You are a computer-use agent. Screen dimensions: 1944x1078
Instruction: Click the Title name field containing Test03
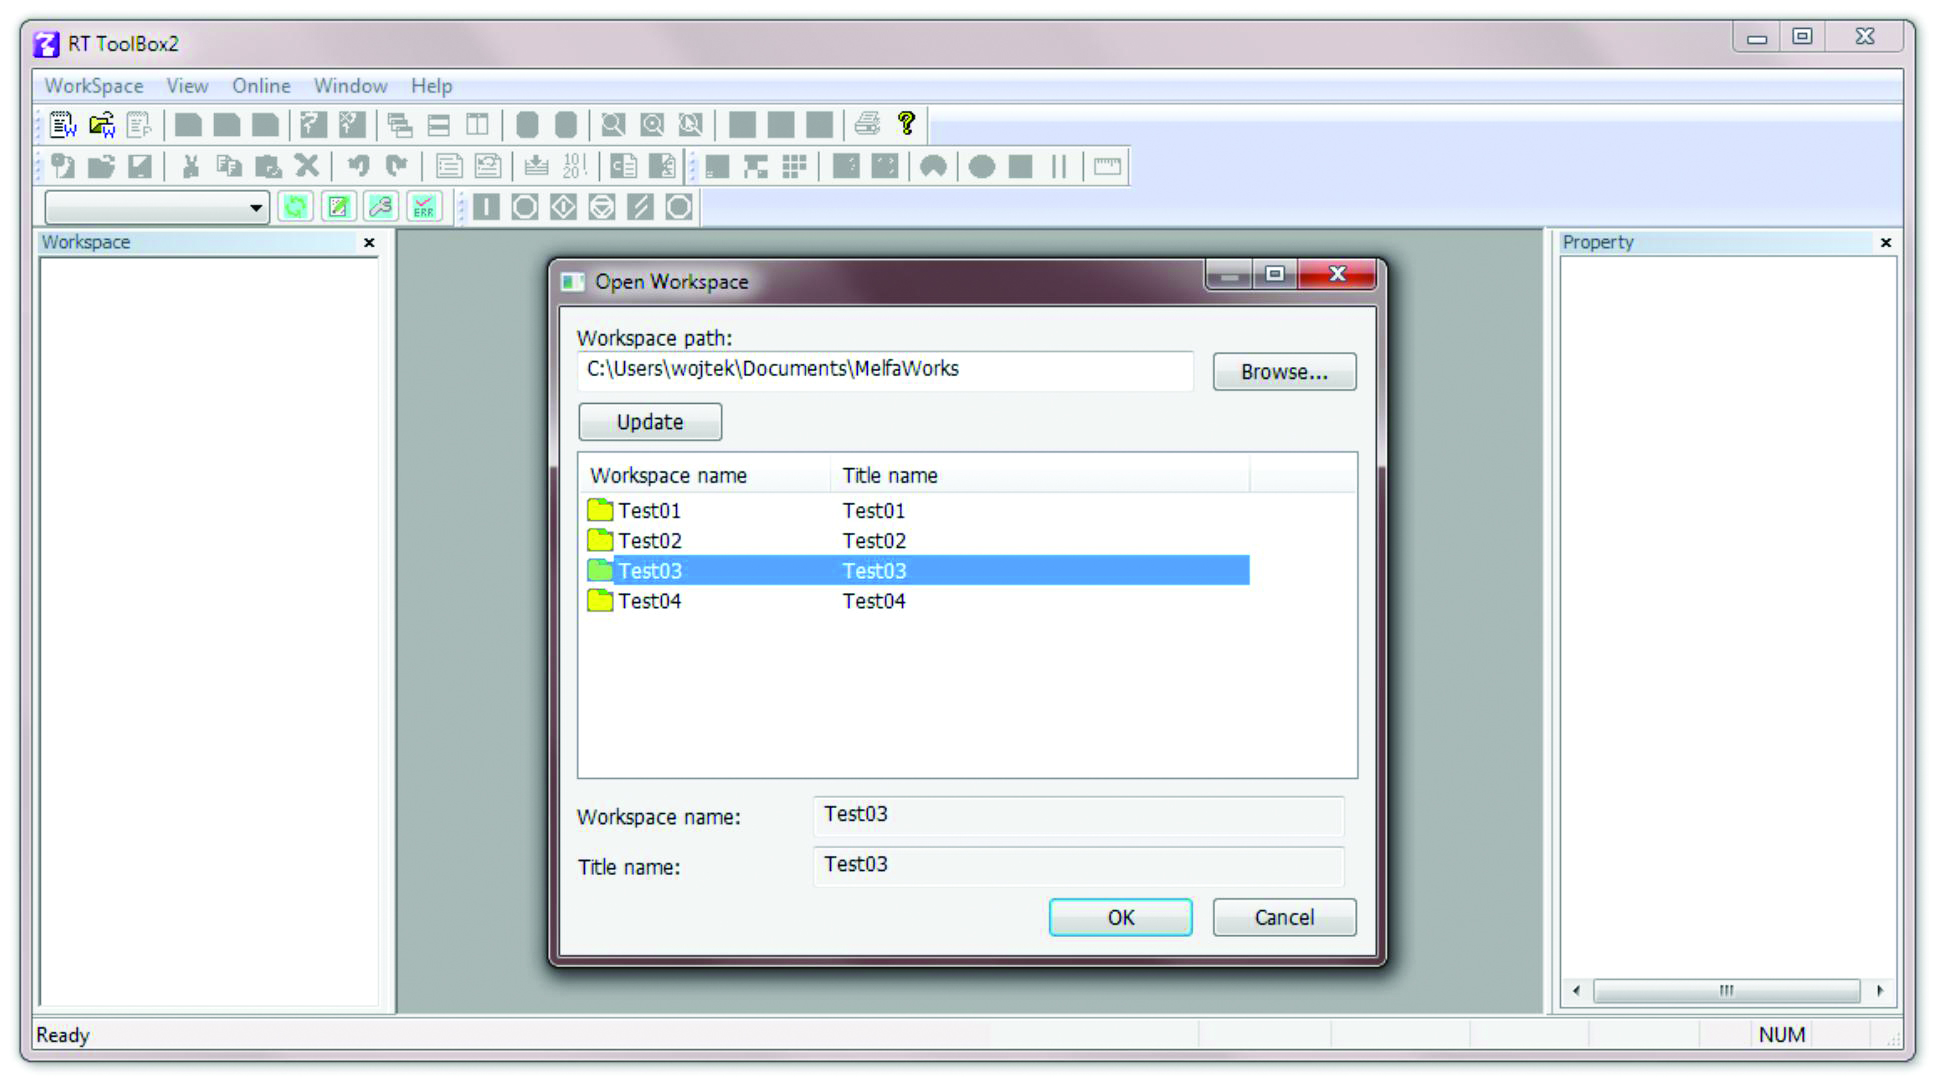point(1078,865)
